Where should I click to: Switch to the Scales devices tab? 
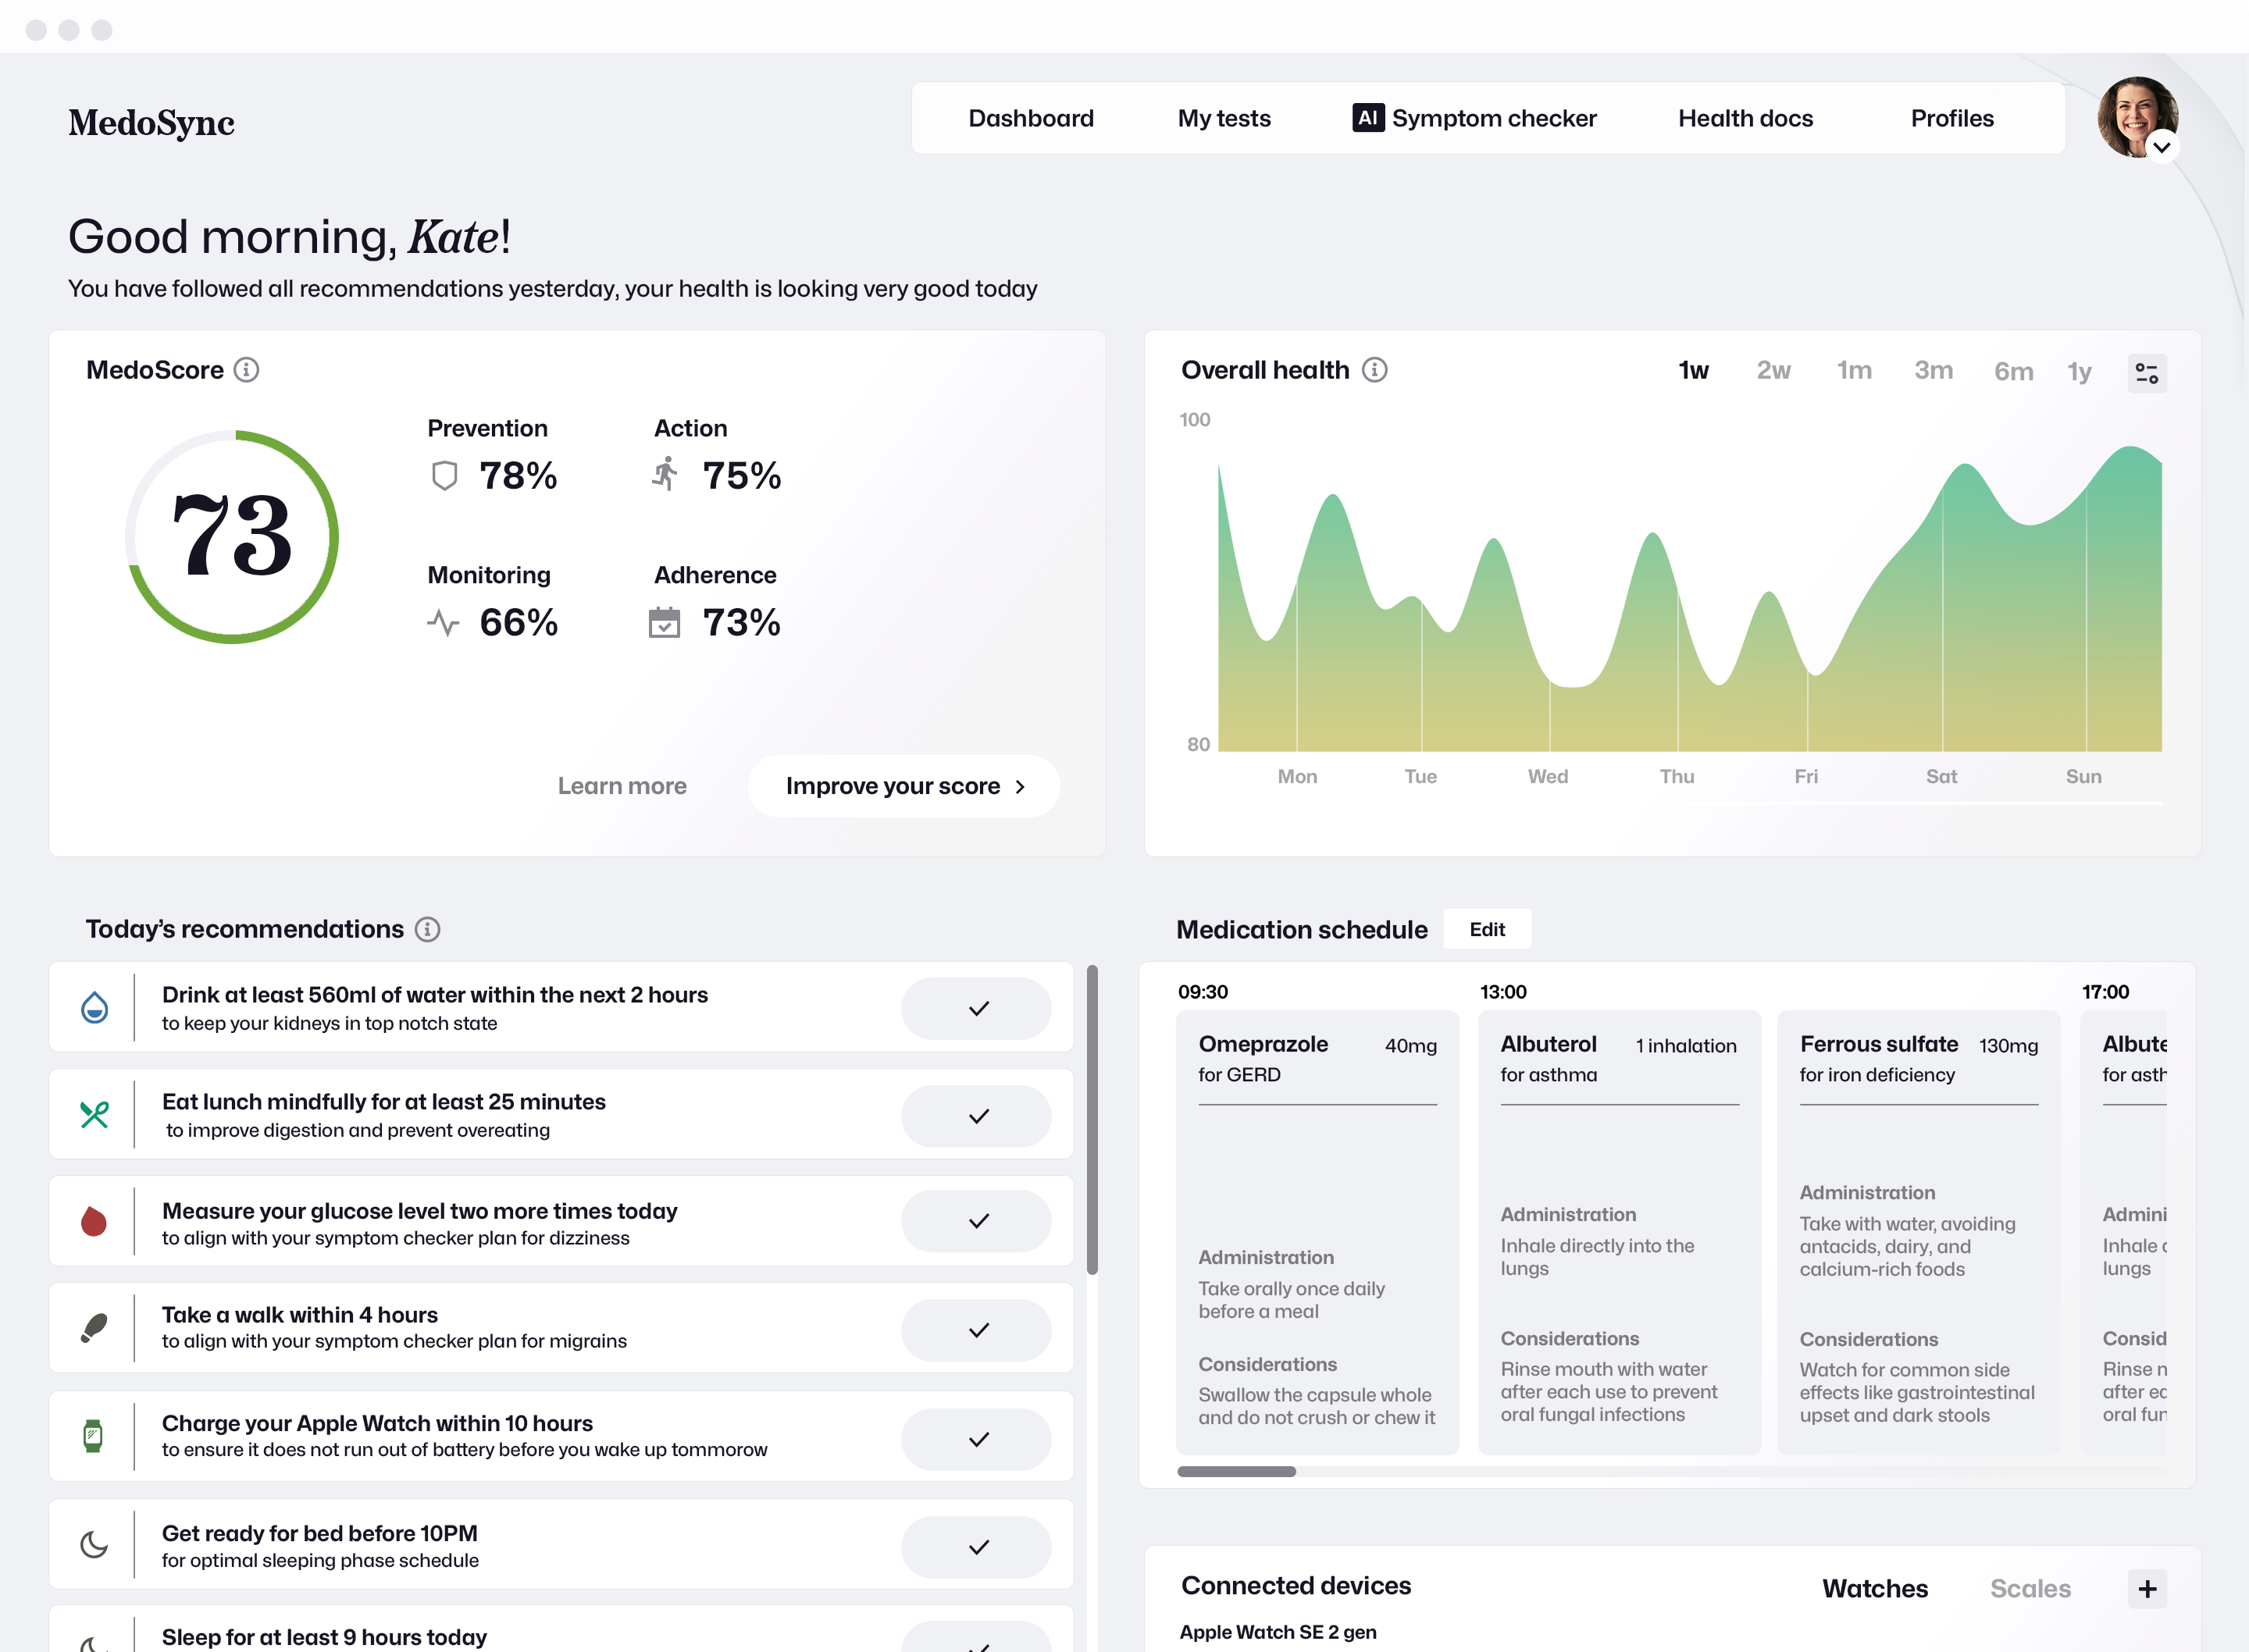coord(2030,1588)
